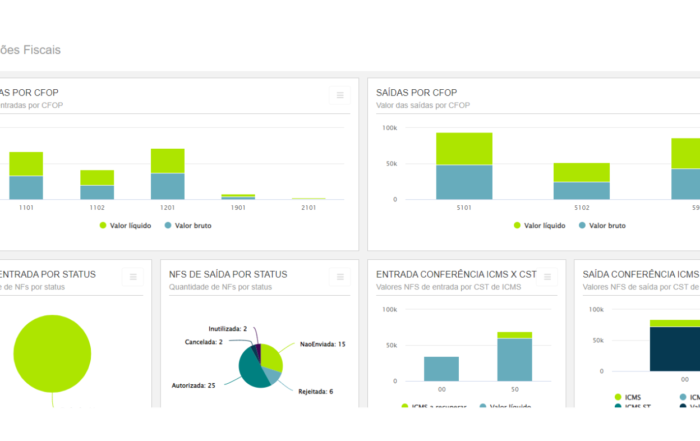The width and height of the screenshot is (700, 441).
Task: Select the green segment of bar 1102
Action: pyautogui.click(x=97, y=178)
